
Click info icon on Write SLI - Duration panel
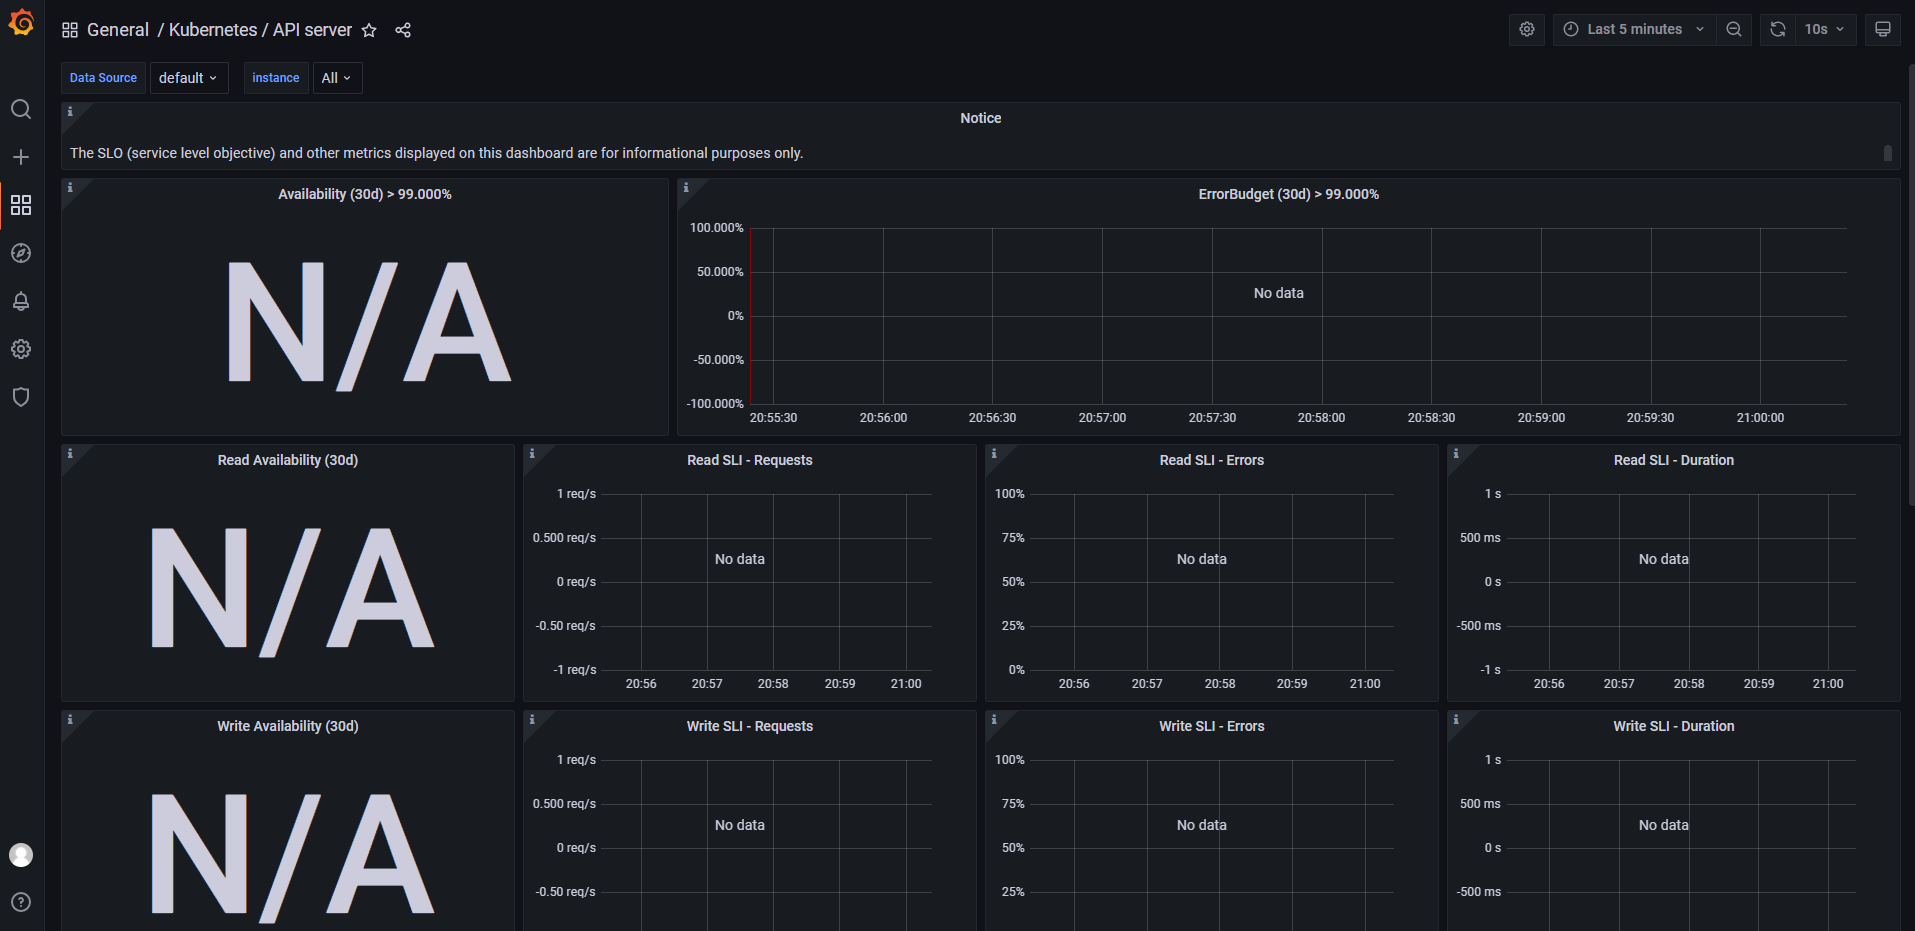(1456, 720)
